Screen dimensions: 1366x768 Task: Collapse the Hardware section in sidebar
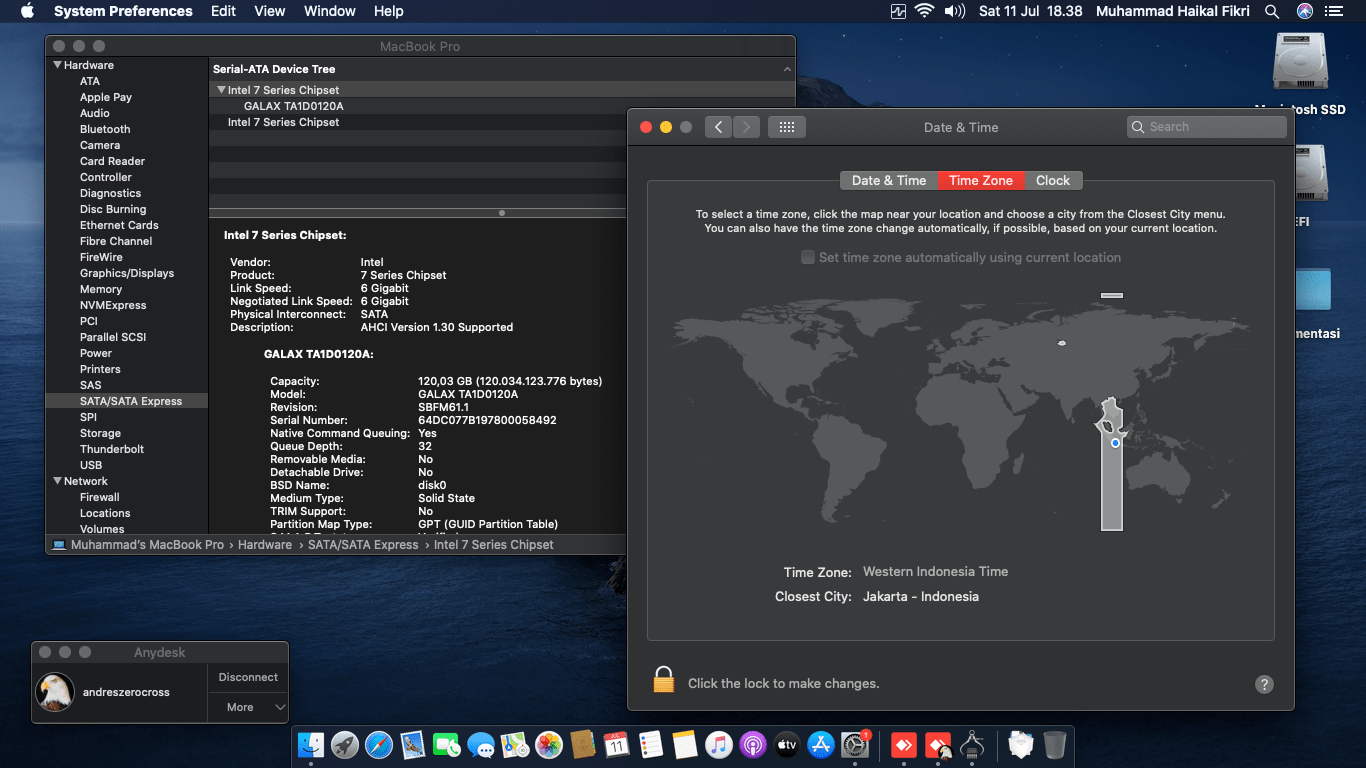click(57, 65)
